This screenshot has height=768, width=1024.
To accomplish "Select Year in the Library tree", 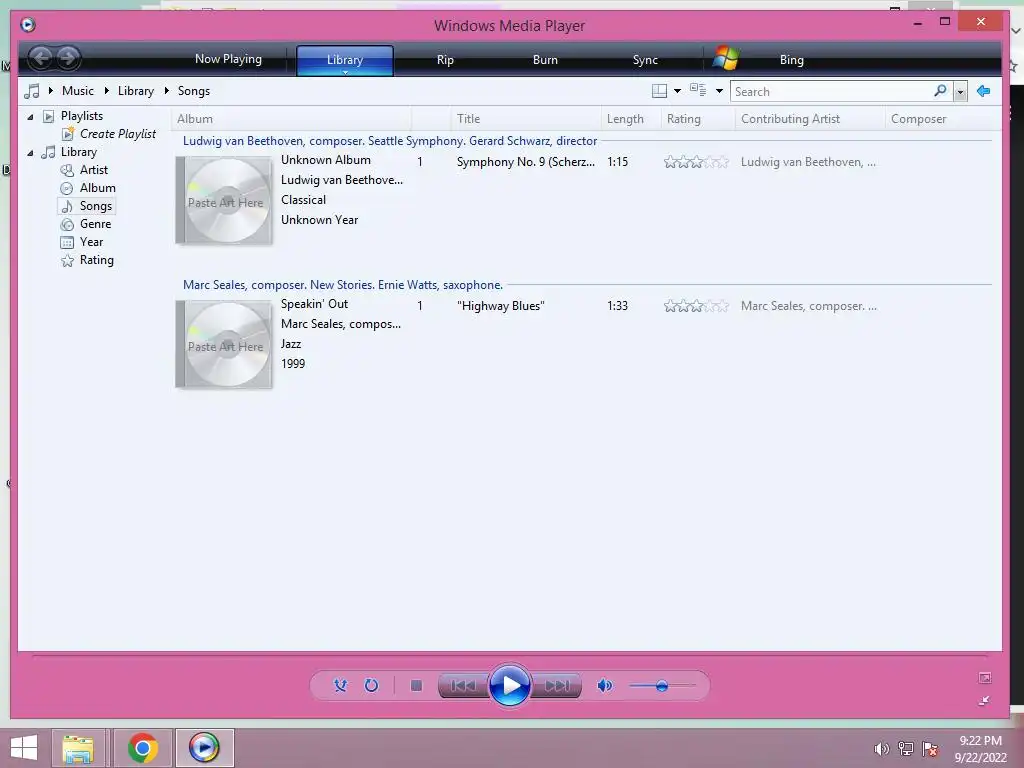I will (x=91, y=242).
